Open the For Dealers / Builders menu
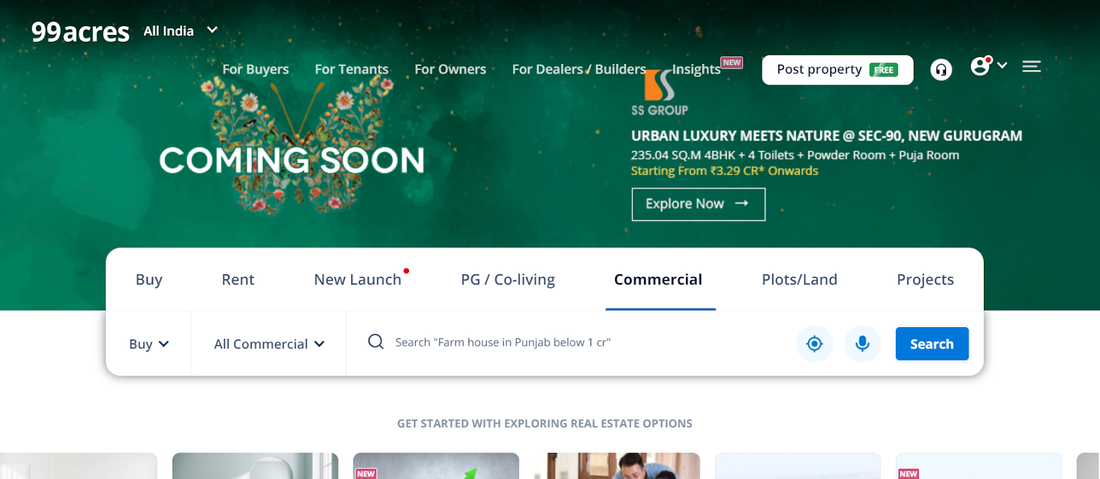Viewport: 1100px width, 479px height. point(579,69)
